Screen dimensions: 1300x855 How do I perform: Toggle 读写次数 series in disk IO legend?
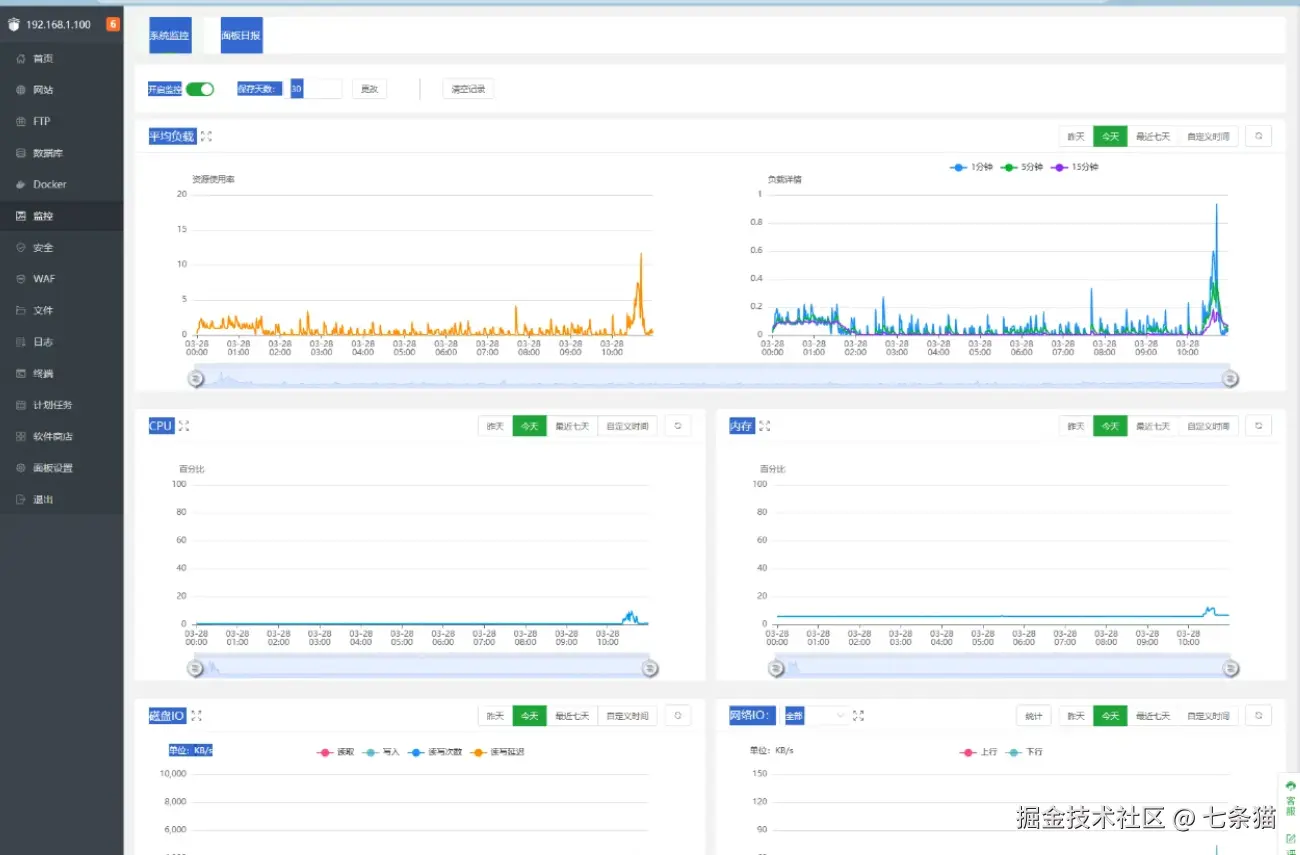point(435,751)
